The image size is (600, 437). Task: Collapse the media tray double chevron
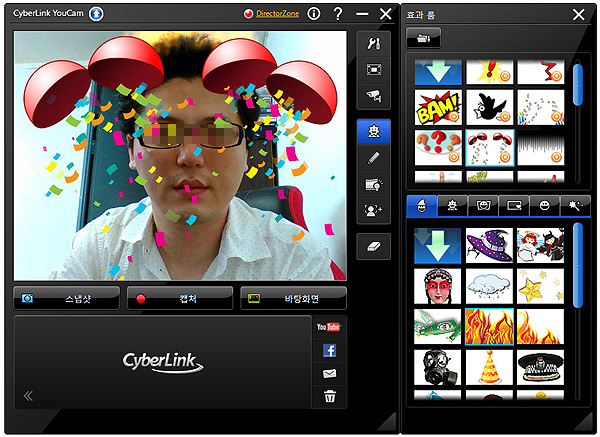click(28, 396)
